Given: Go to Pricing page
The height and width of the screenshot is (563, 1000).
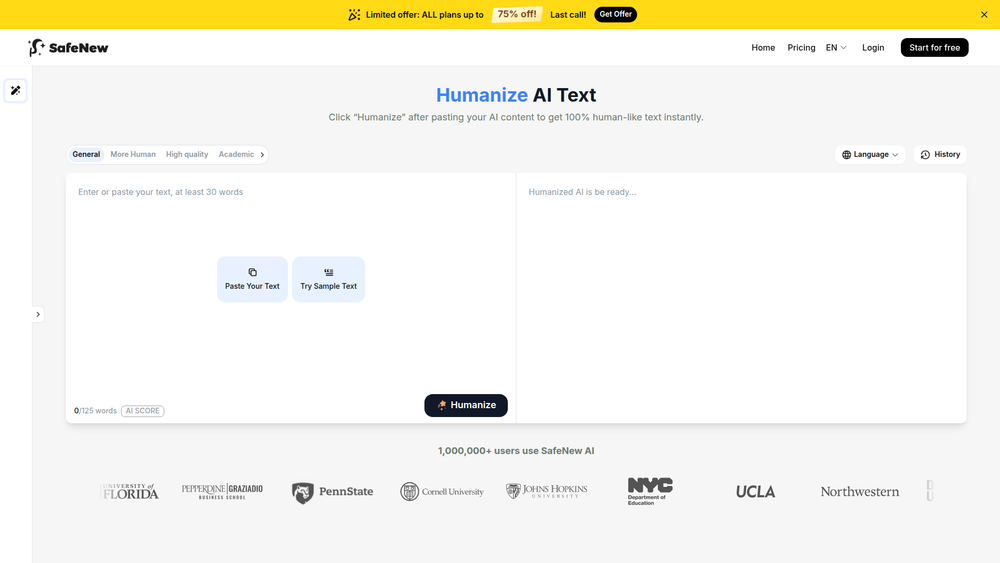Looking at the screenshot, I should [x=801, y=48].
